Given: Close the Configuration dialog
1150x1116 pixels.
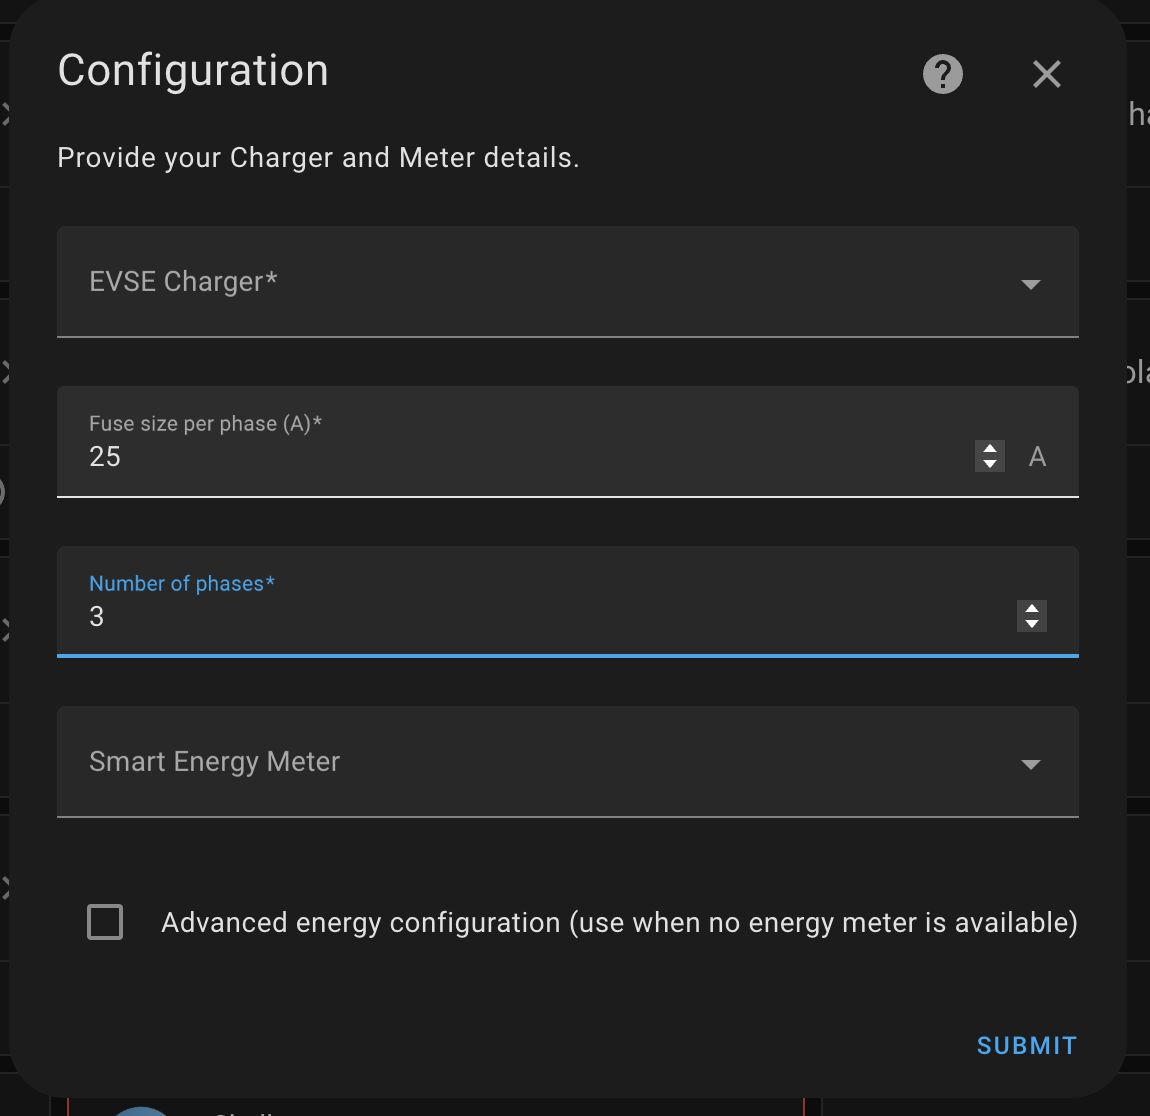Looking at the screenshot, I should 1046,74.
